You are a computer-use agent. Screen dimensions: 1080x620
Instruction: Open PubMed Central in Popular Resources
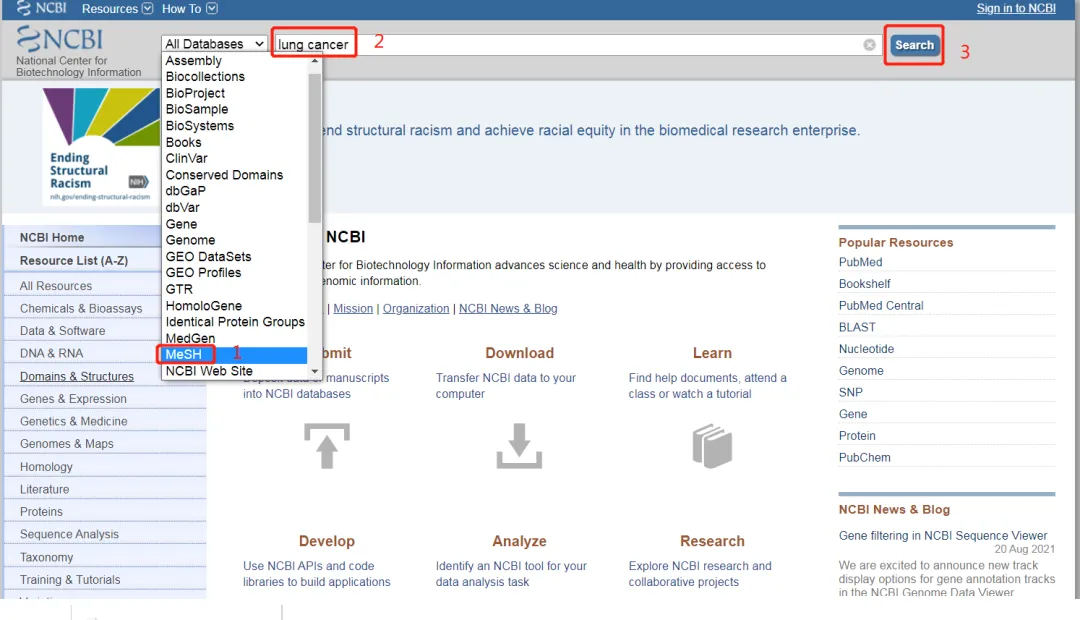coord(881,305)
